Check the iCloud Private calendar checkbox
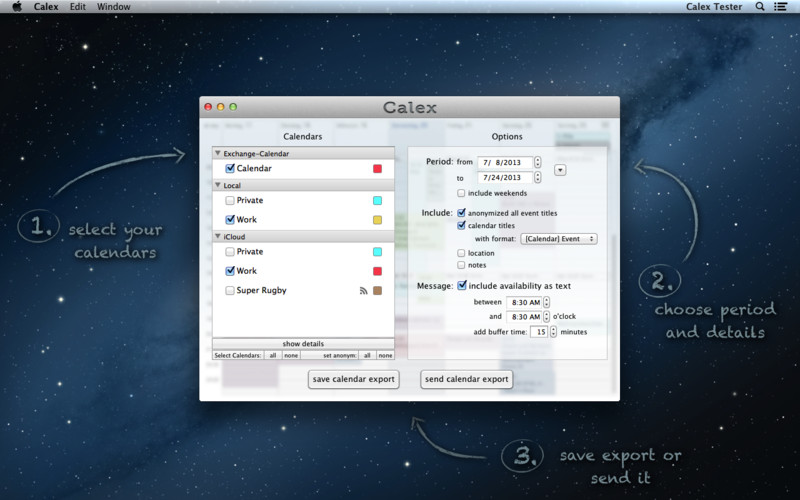Image resolution: width=800 pixels, height=500 pixels. (230, 252)
